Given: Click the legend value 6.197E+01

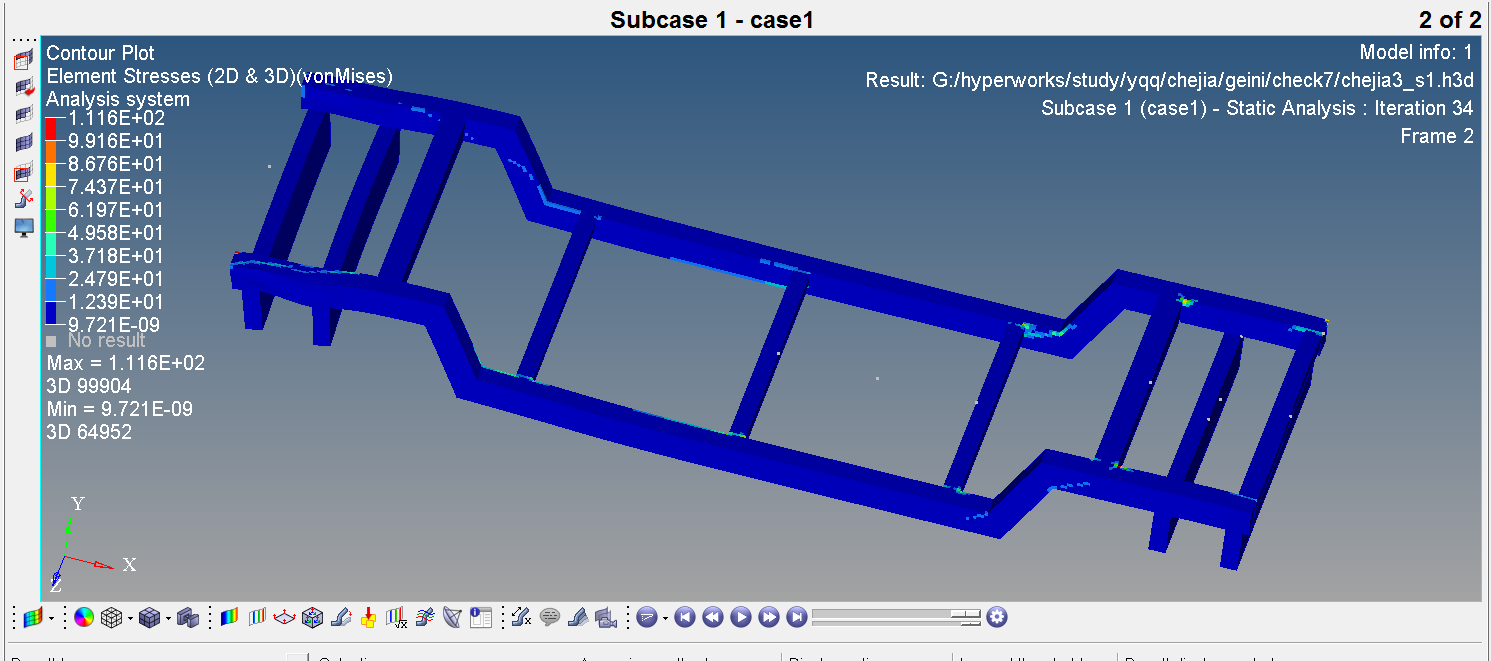Looking at the screenshot, I should [116, 210].
